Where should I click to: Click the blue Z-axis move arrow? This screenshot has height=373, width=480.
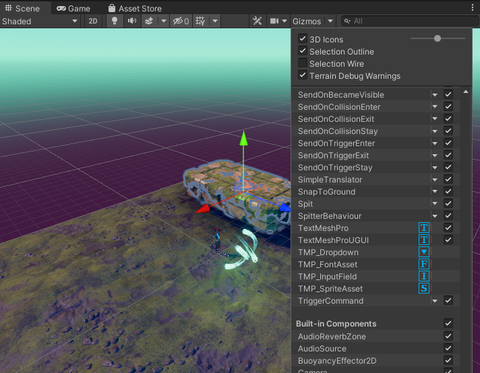coord(285,207)
